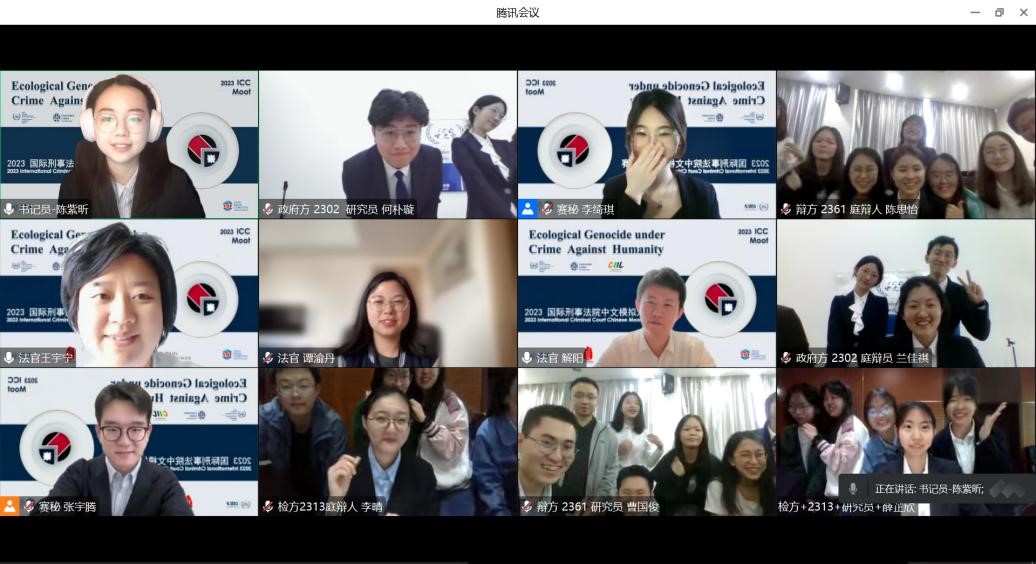Click microphone icon beside 法官 解阳
Viewport: 1036px width, 564px height.
(527, 358)
